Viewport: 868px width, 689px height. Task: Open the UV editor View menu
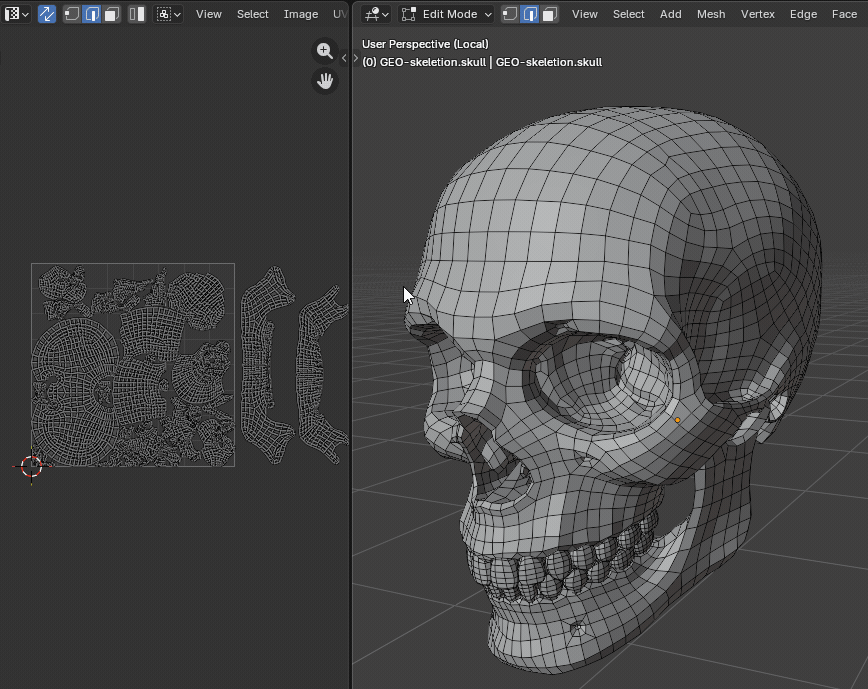[x=208, y=14]
